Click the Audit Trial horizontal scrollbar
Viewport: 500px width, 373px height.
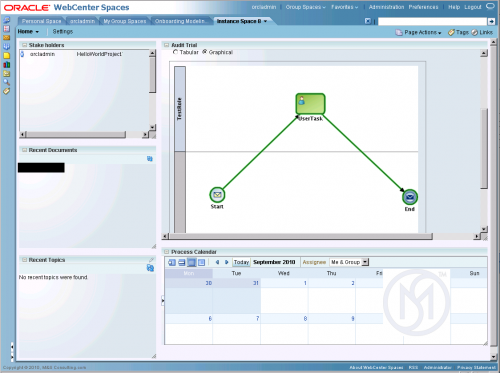pyautogui.click(x=300, y=236)
